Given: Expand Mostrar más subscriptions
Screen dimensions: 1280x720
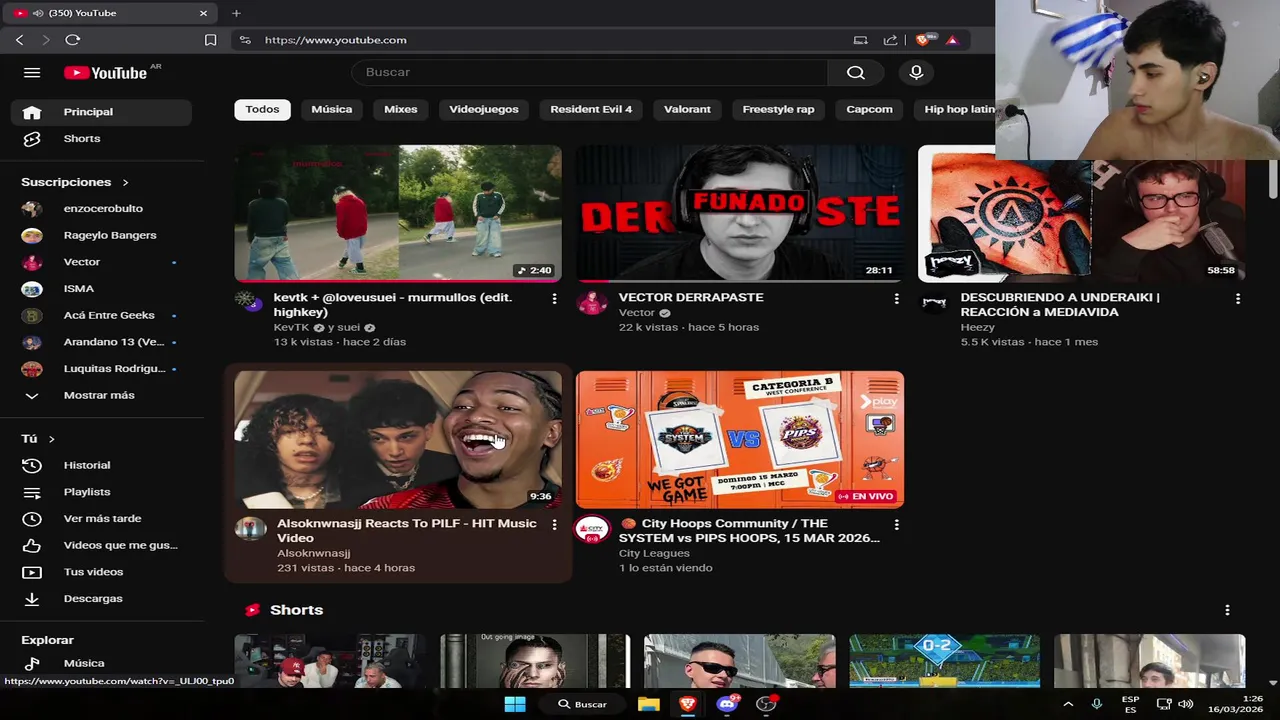Looking at the screenshot, I should click(101, 395).
